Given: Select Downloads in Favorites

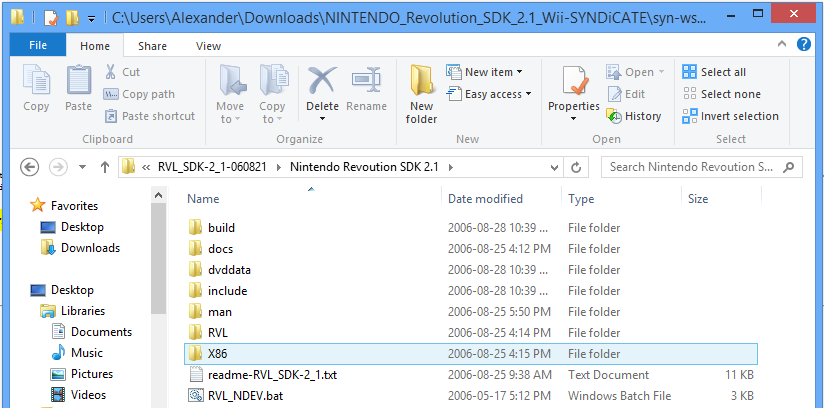Looking at the screenshot, I should pos(80,248).
